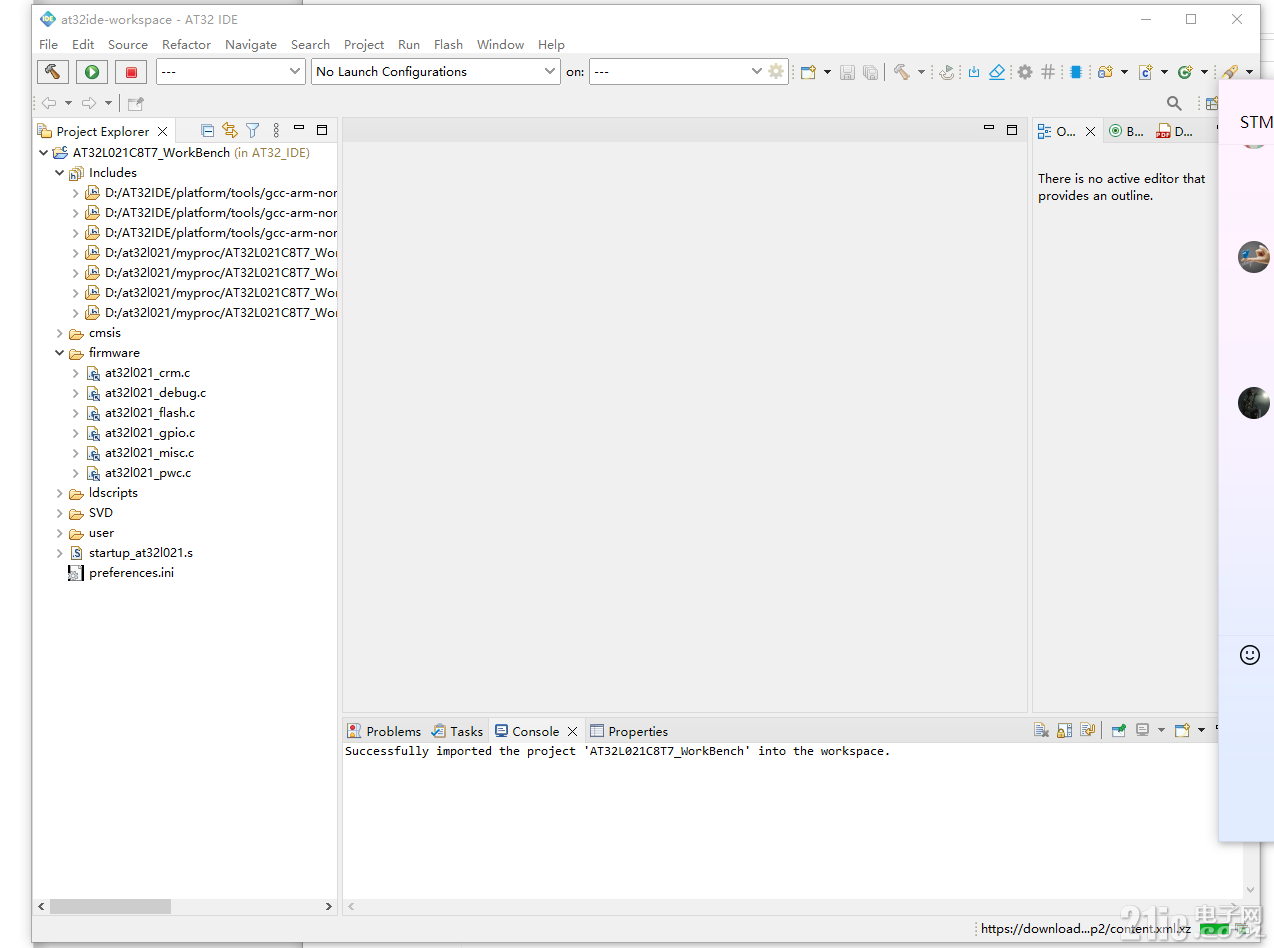Minimize the editor area pane
1274x948 pixels.
pyautogui.click(x=989, y=129)
